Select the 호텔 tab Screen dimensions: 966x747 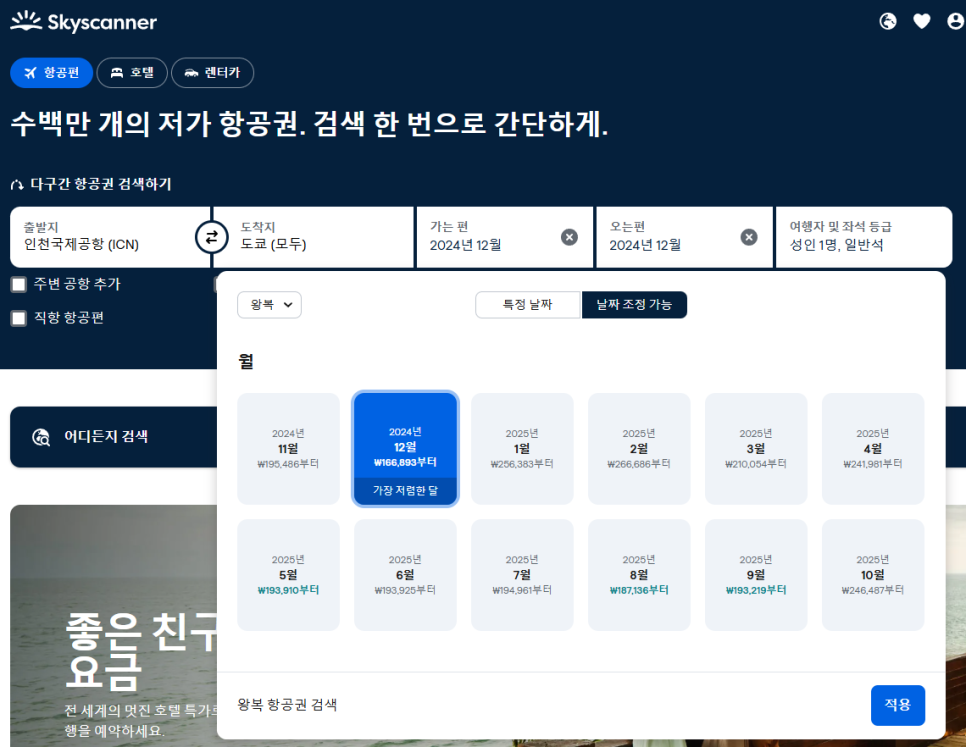132,73
